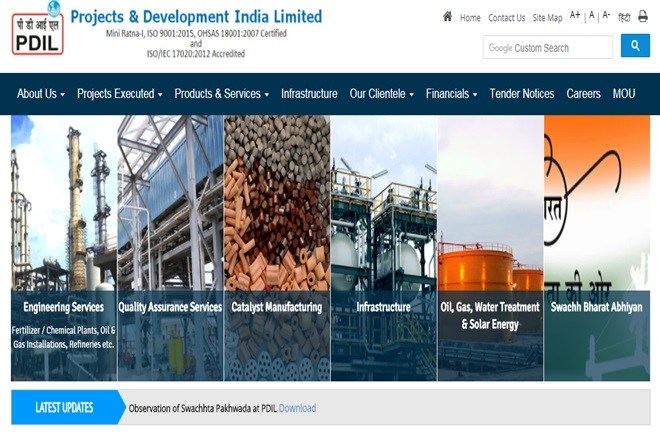This screenshot has width=660, height=440.
Task: Reset font size with A
Action: click(x=591, y=15)
